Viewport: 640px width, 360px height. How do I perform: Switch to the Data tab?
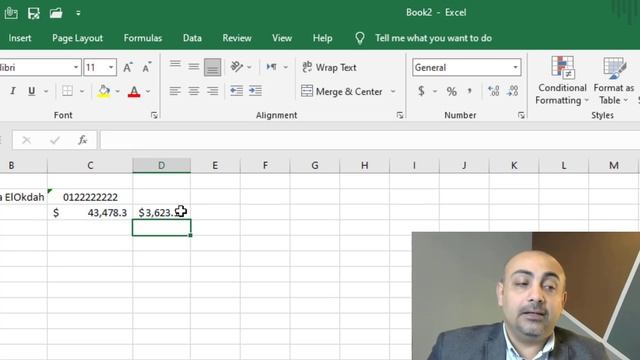pyautogui.click(x=192, y=38)
